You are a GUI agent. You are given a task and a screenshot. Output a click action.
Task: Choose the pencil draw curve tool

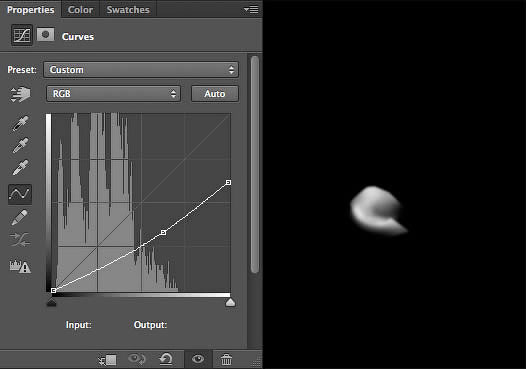[20, 217]
